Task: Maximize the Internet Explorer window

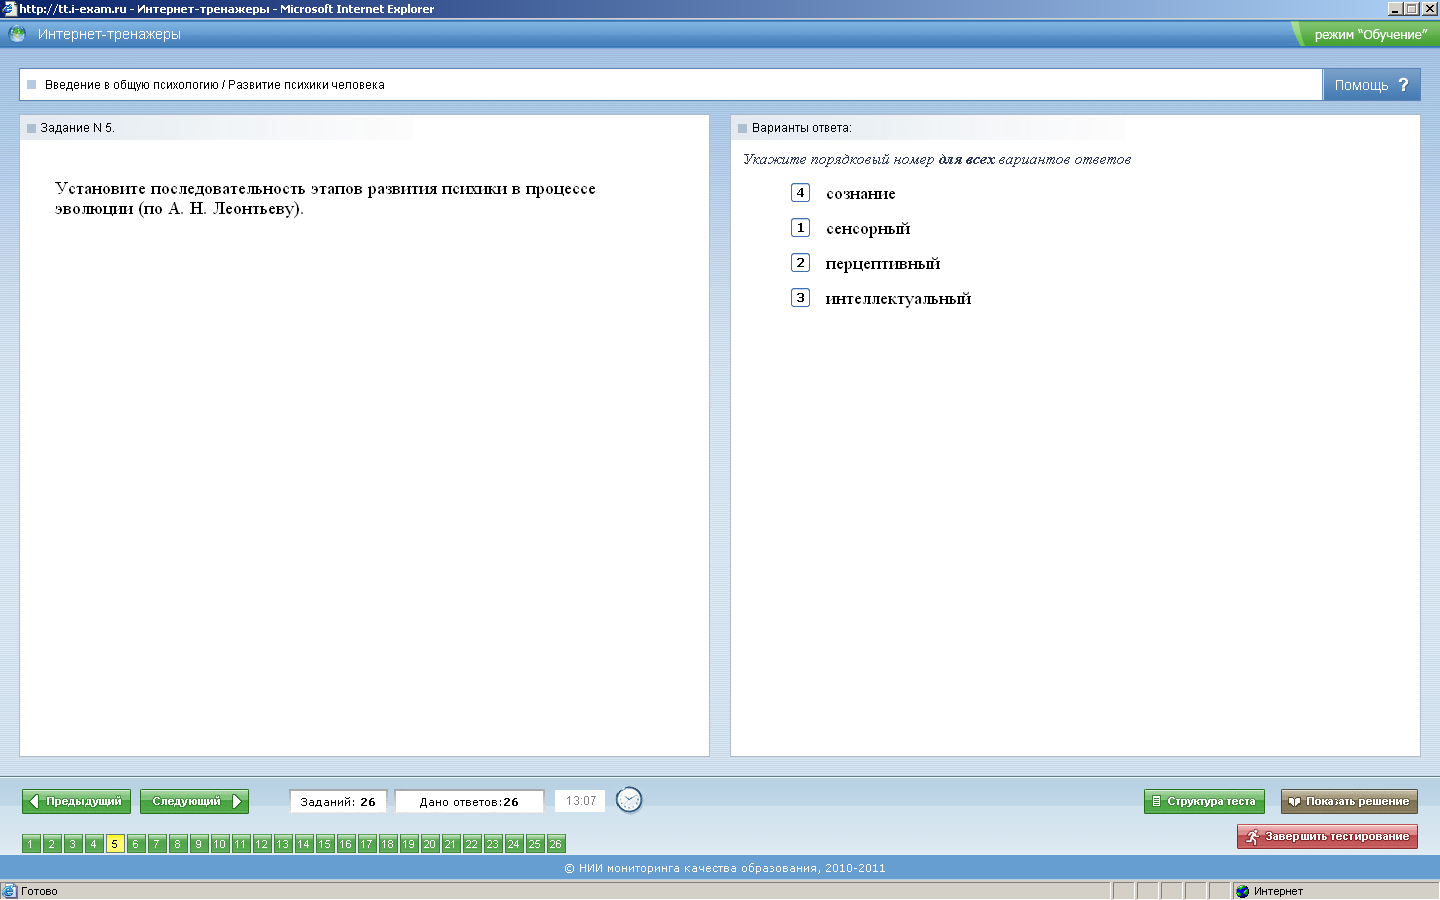Action: pos(1412,8)
